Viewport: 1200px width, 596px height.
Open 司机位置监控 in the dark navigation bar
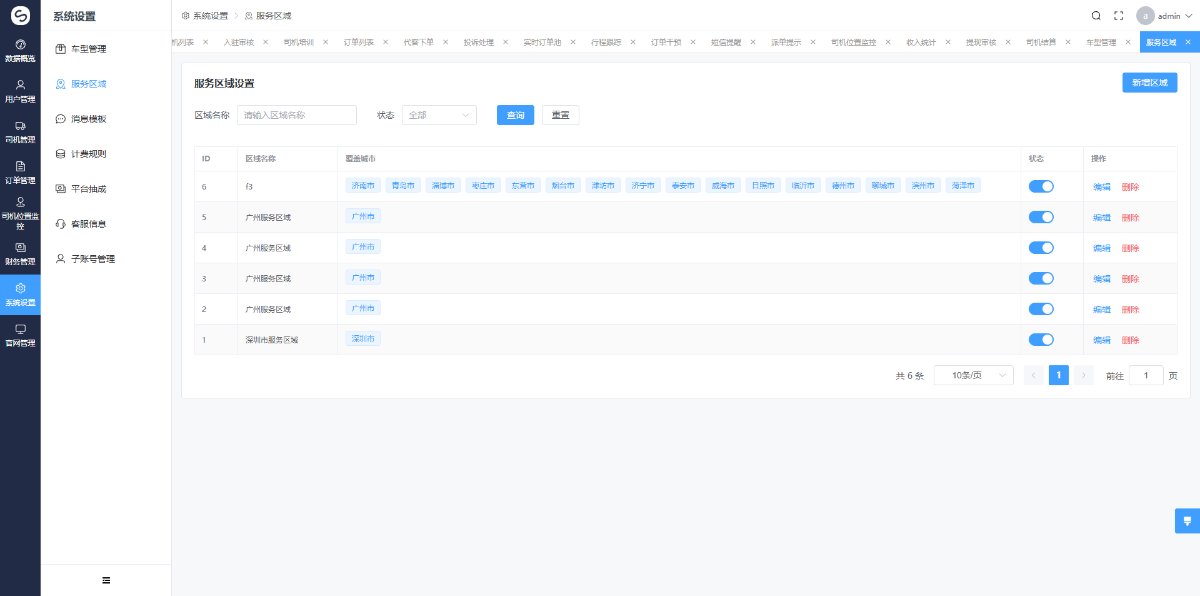pos(20,214)
